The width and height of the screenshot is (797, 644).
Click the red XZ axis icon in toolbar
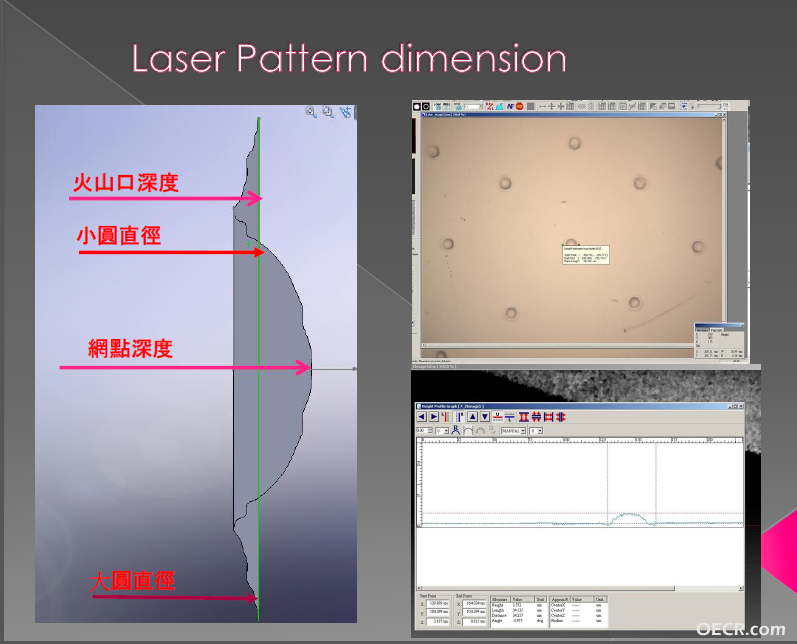[x=489, y=106]
